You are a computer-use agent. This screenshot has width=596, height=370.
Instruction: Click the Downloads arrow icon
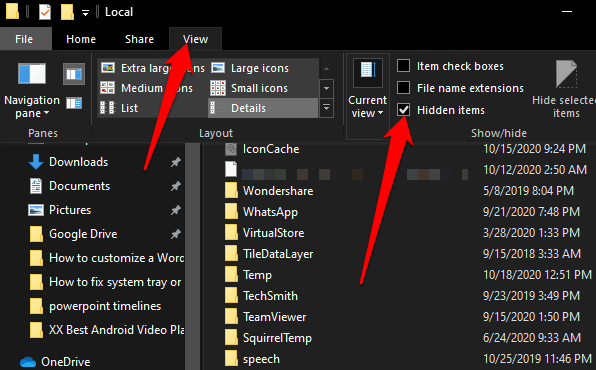point(36,162)
